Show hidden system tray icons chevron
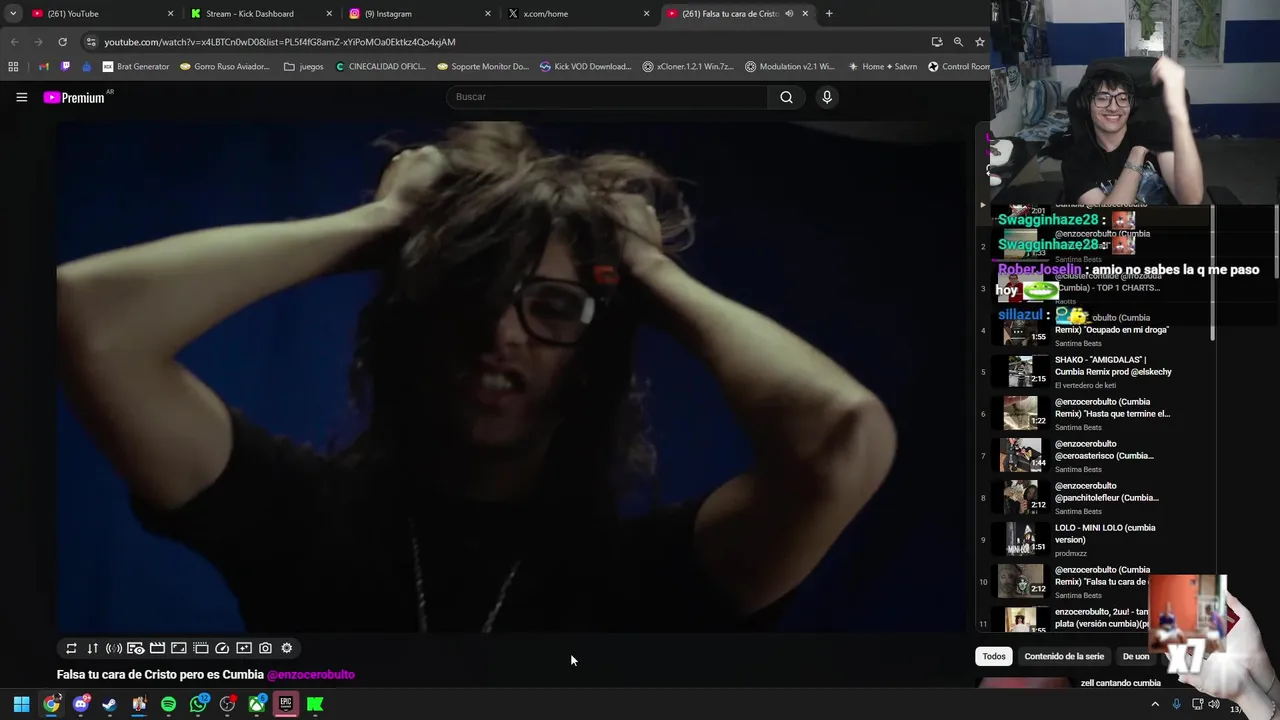Image resolution: width=1280 pixels, height=720 pixels. [1155, 704]
